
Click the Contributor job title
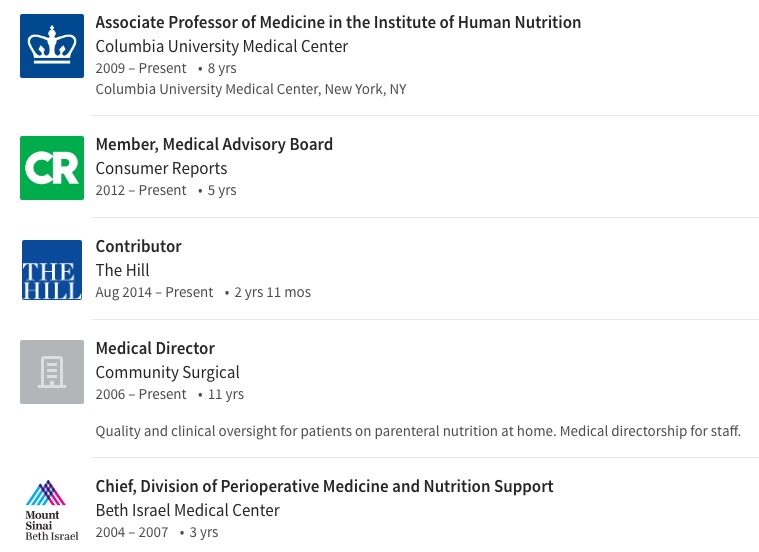pyautogui.click(x=138, y=246)
